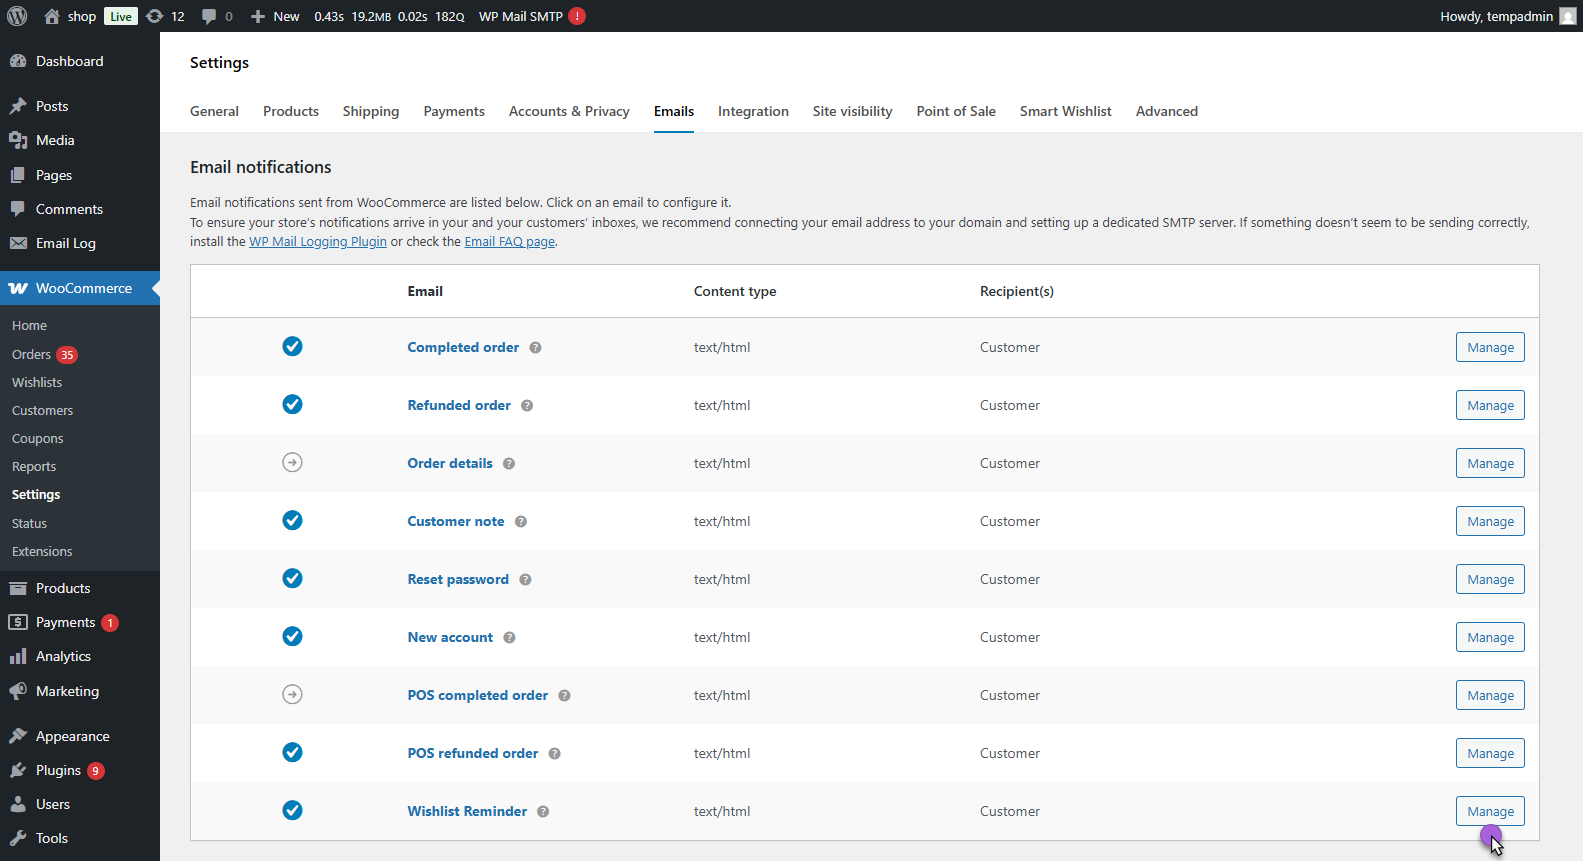The image size is (1583, 861).
Task: Click help icon next to POS refunded order
Action: tap(554, 754)
